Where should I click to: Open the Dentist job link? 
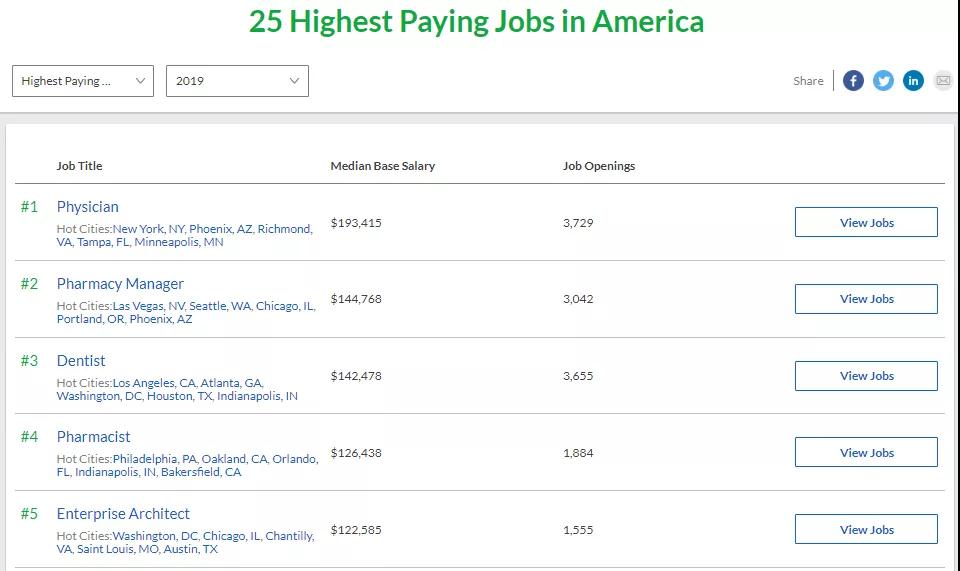tap(81, 361)
